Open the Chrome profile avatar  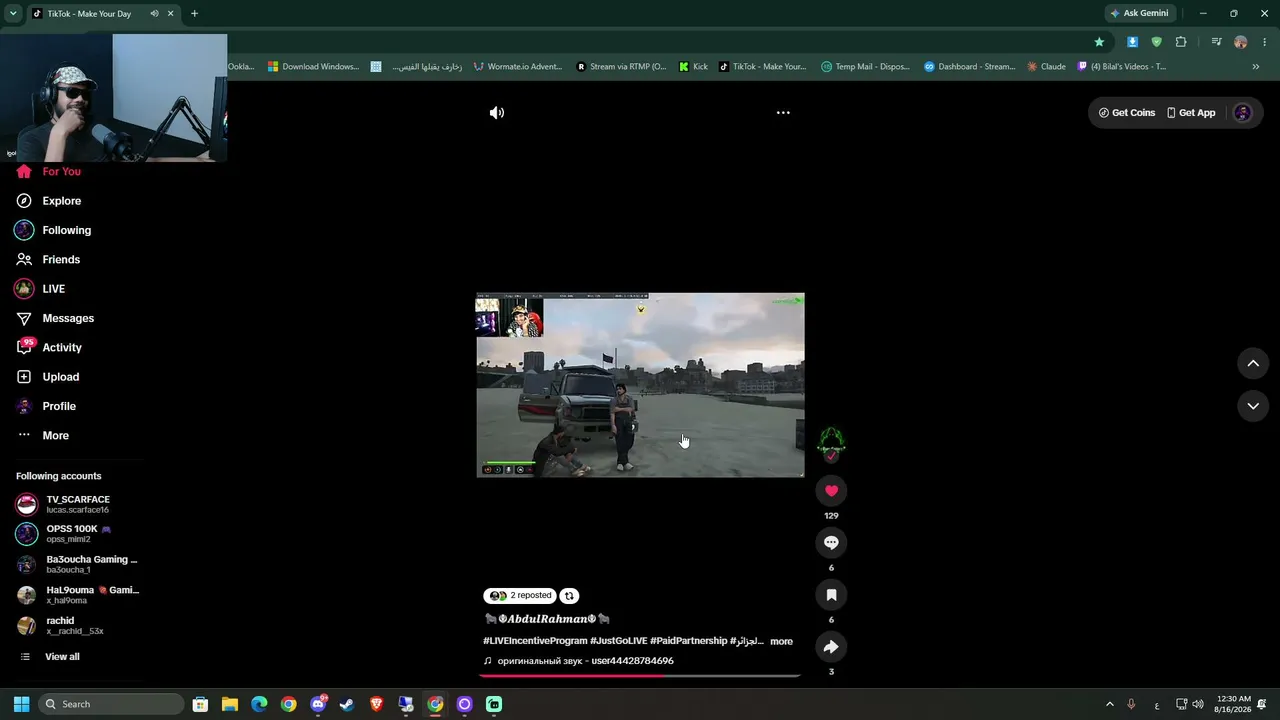(x=1241, y=42)
